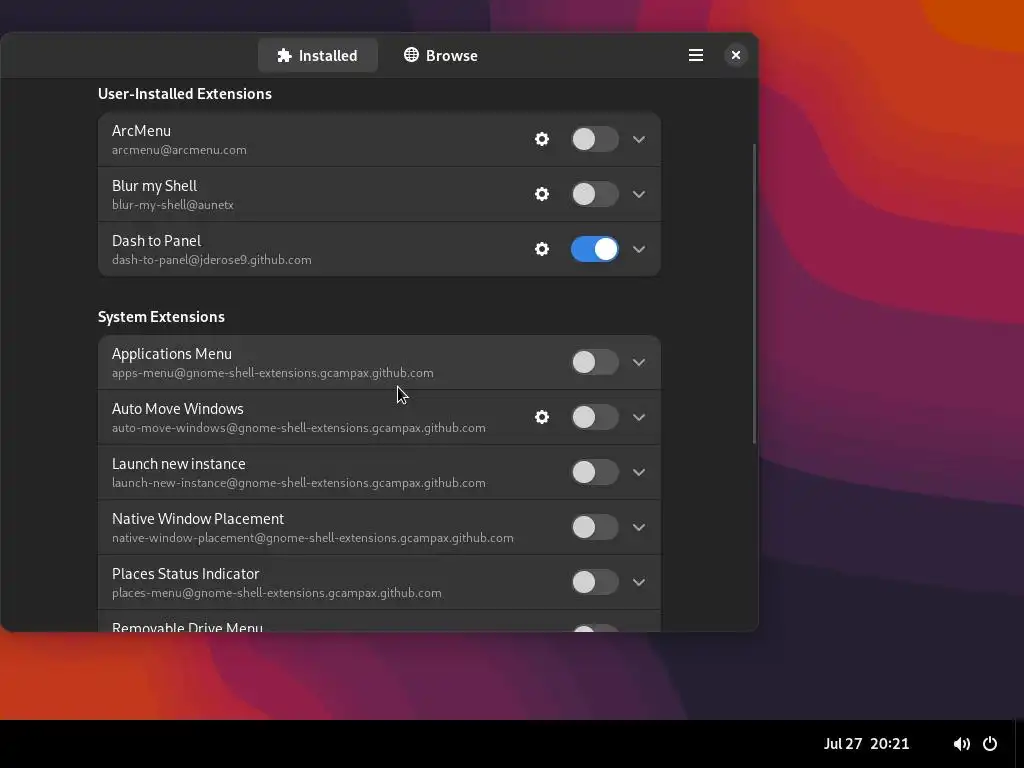
Task: Enable the ArcMenu extension switch
Action: point(594,139)
